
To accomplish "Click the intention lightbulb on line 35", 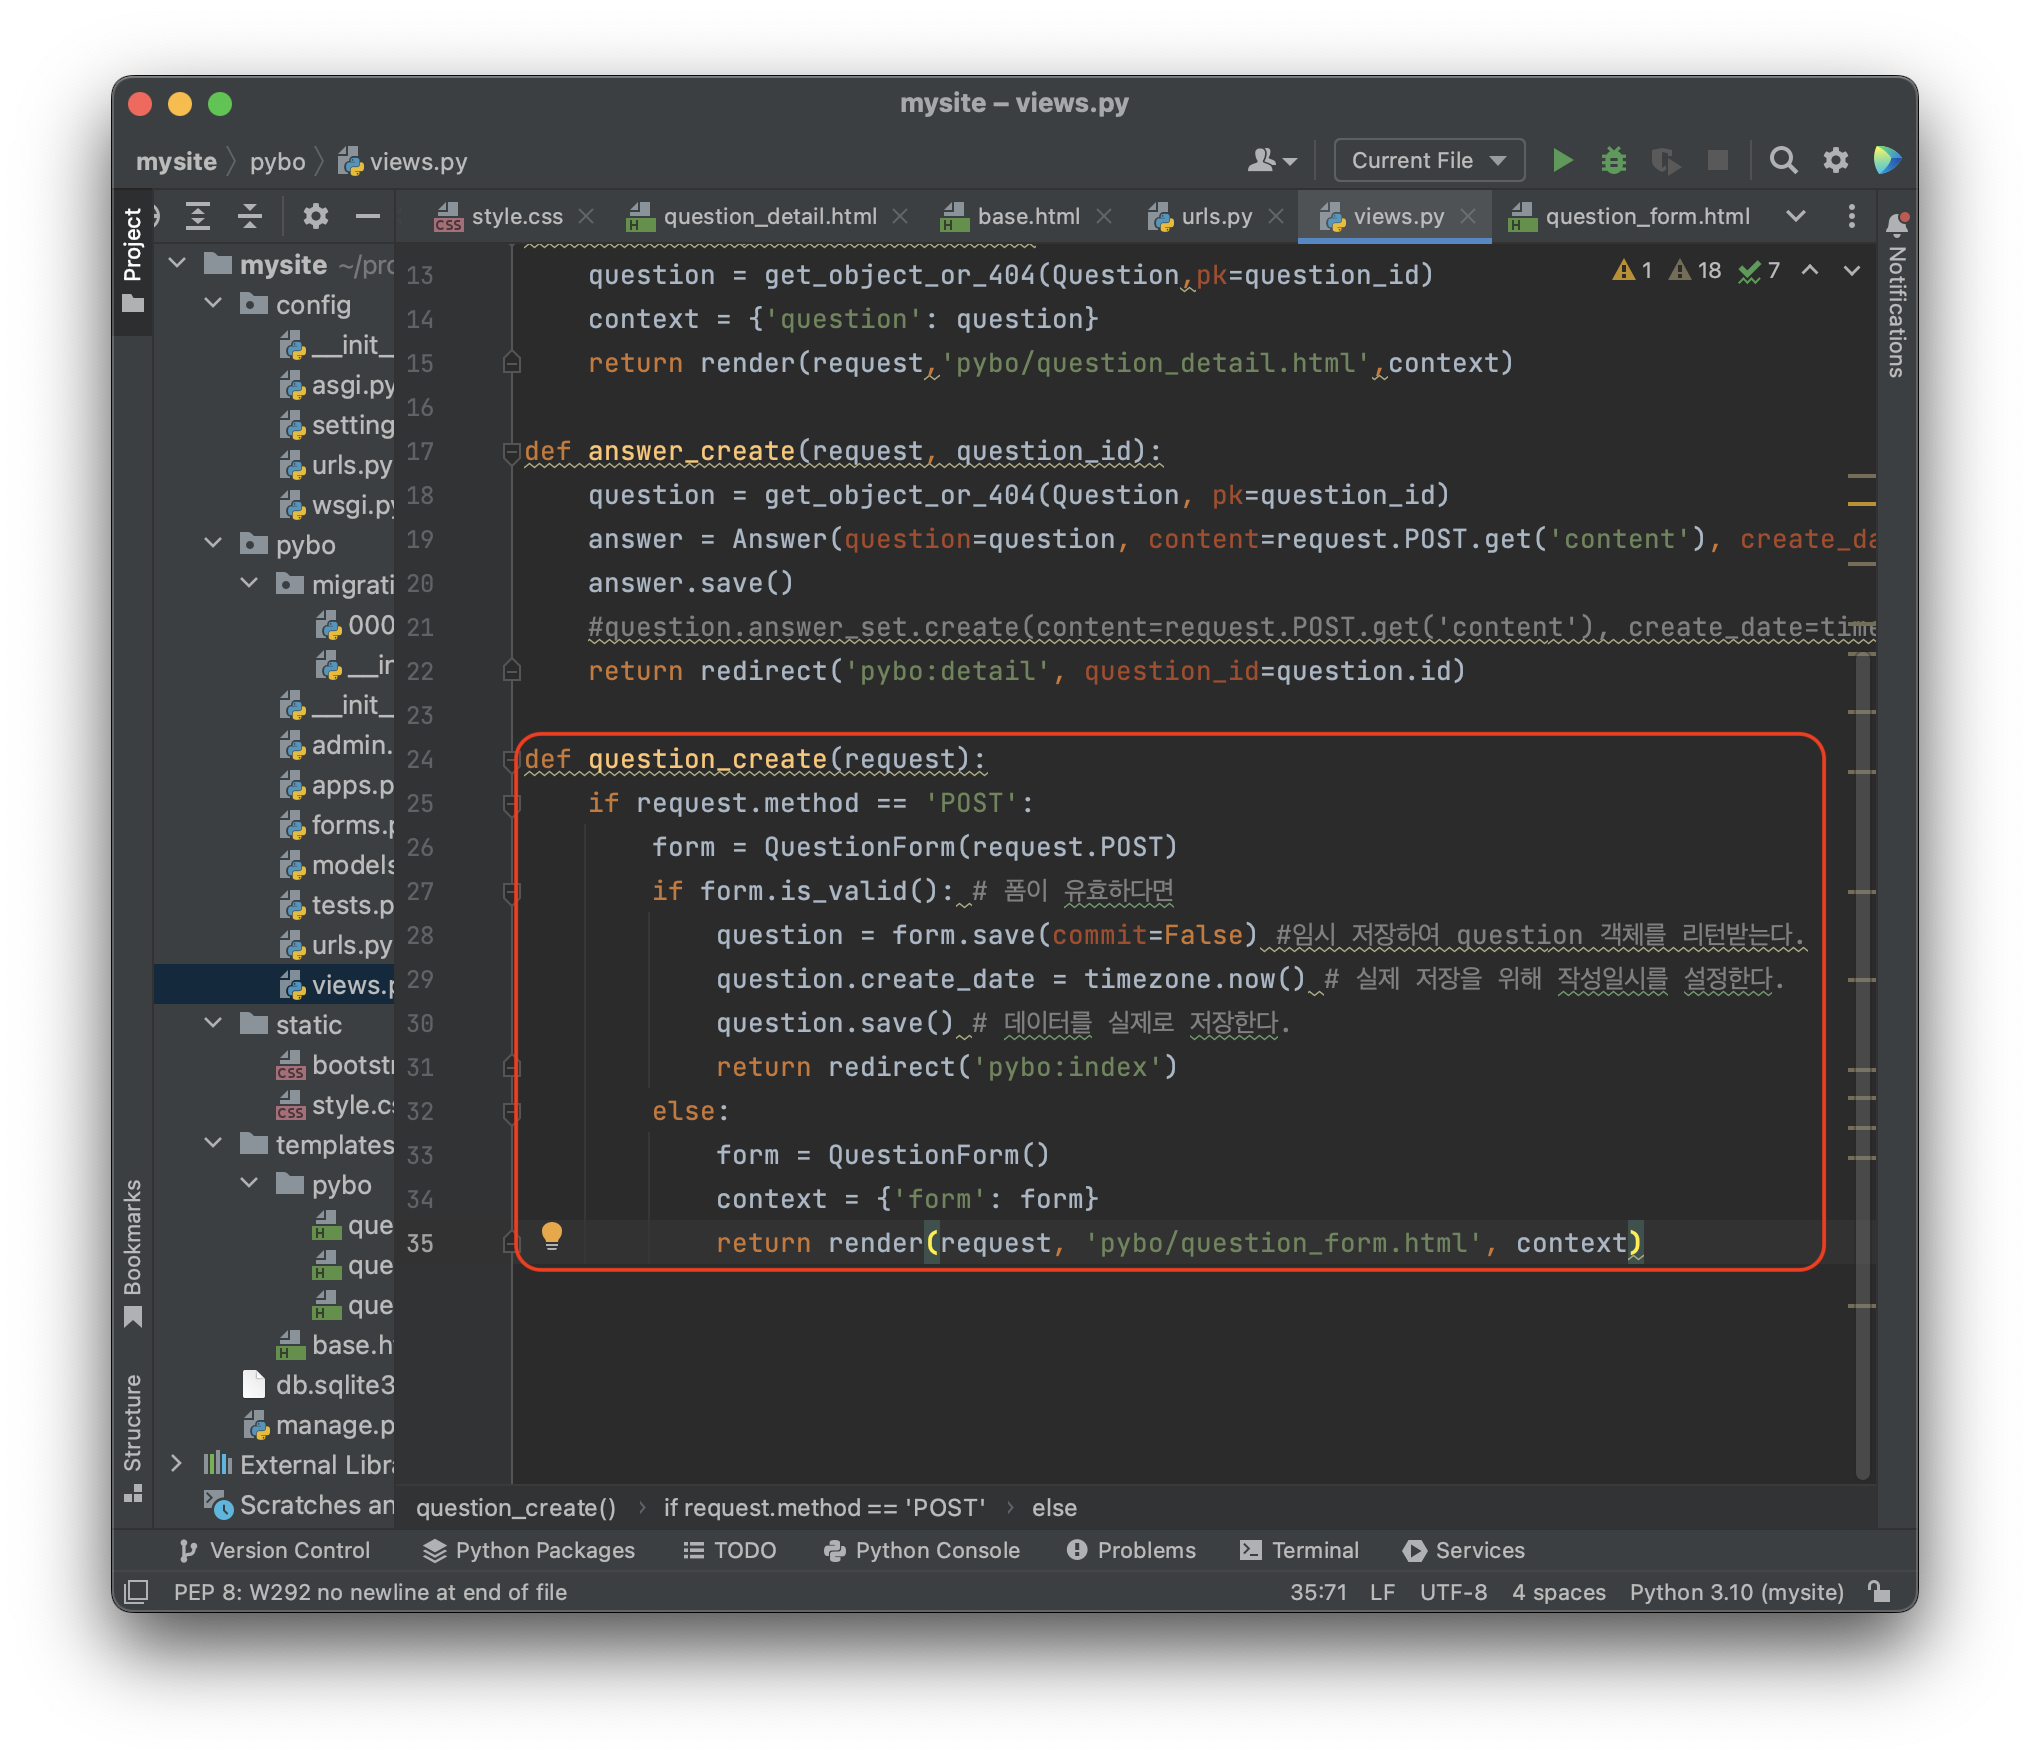I will (x=551, y=1234).
